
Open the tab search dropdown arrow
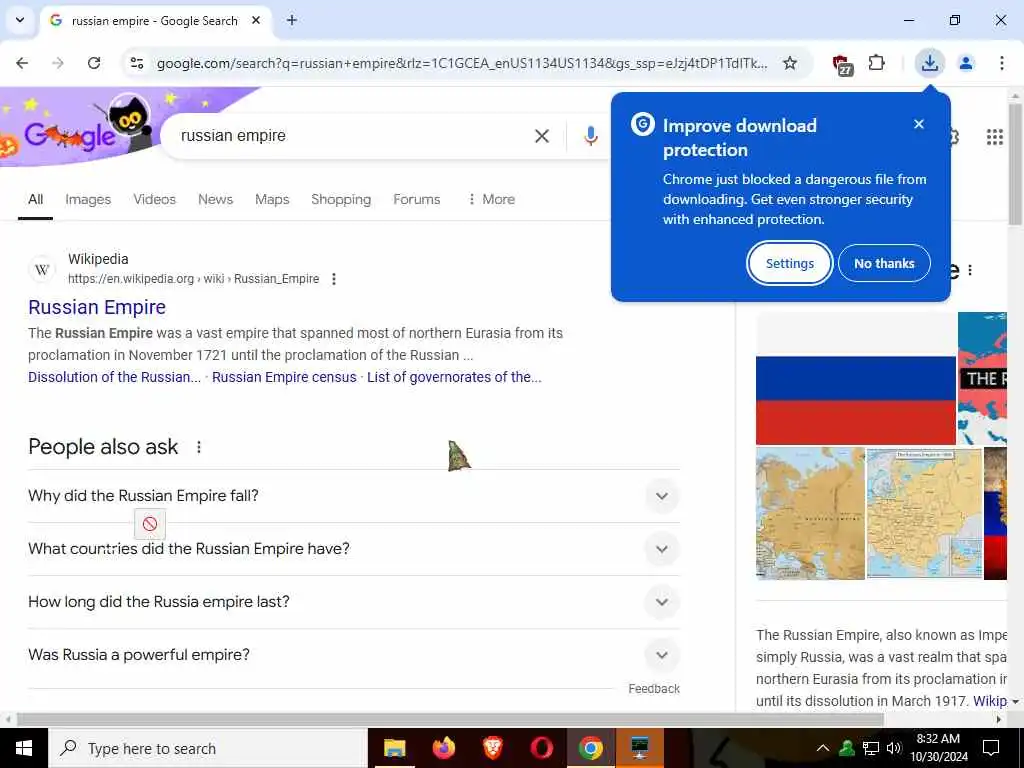20,20
